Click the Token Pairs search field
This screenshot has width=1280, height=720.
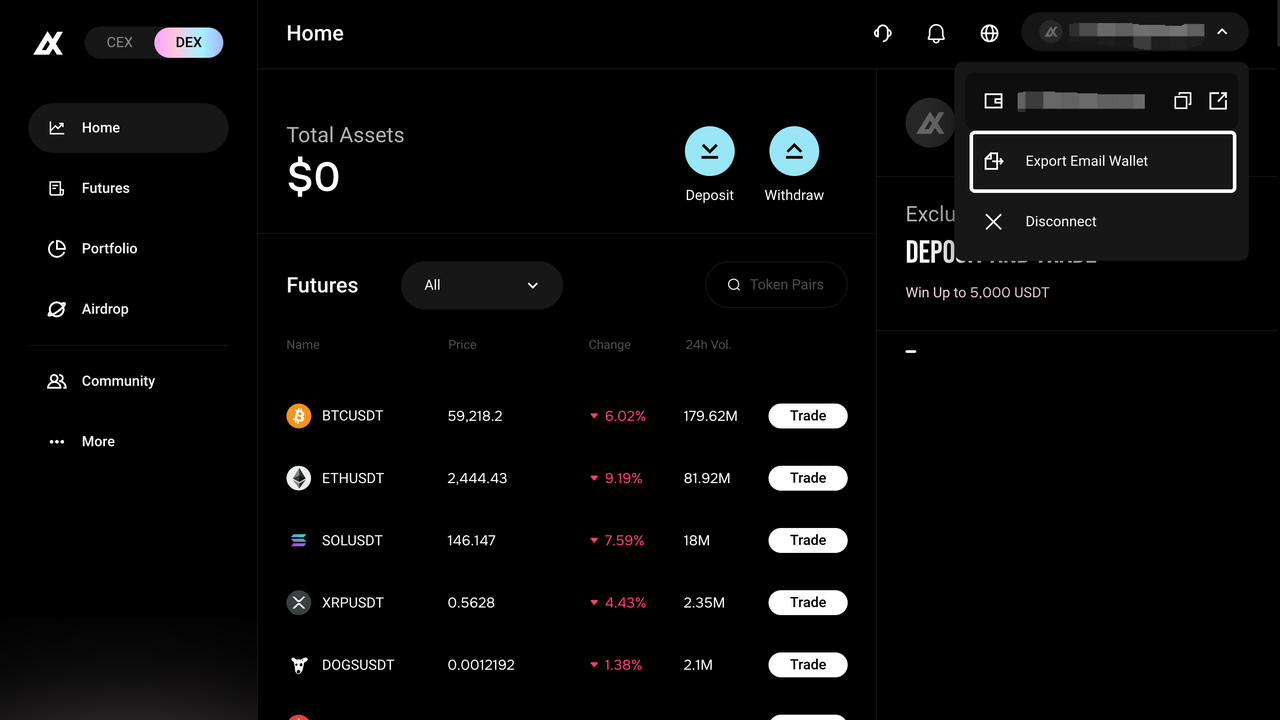coord(776,285)
